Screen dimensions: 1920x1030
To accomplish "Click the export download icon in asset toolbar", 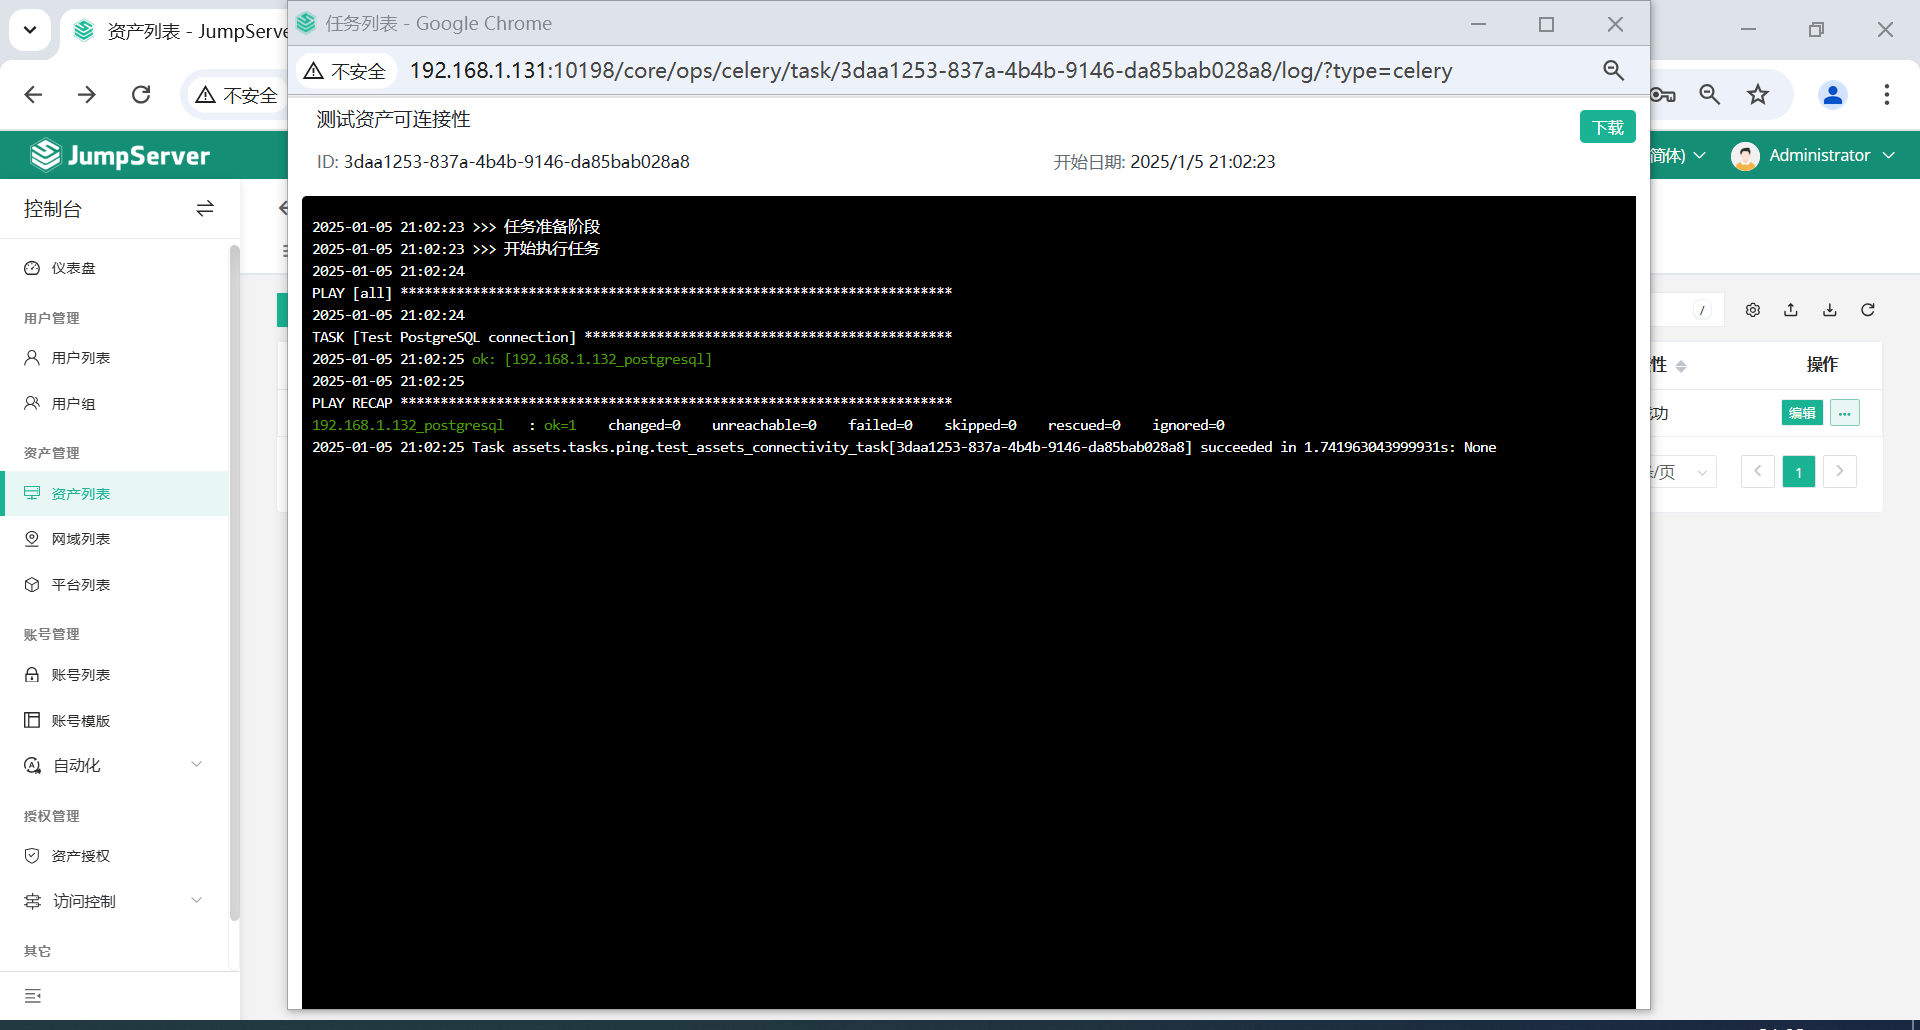I will pyautogui.click(x=1830, y=310).
